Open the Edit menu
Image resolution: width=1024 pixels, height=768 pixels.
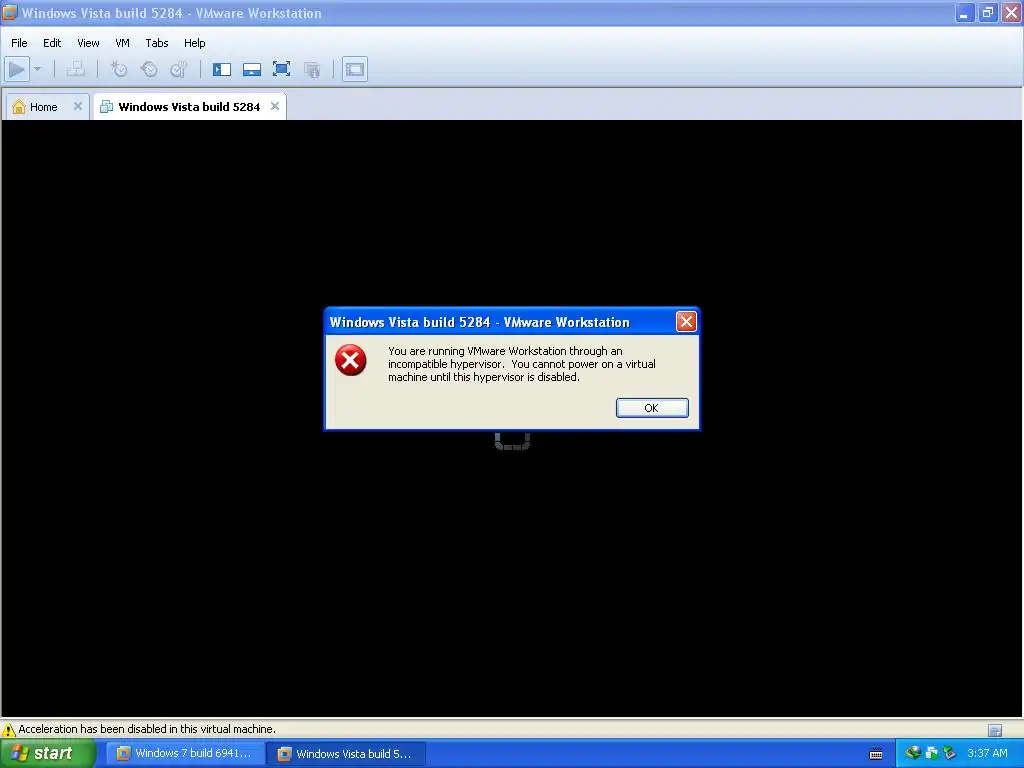pos(52,43)
